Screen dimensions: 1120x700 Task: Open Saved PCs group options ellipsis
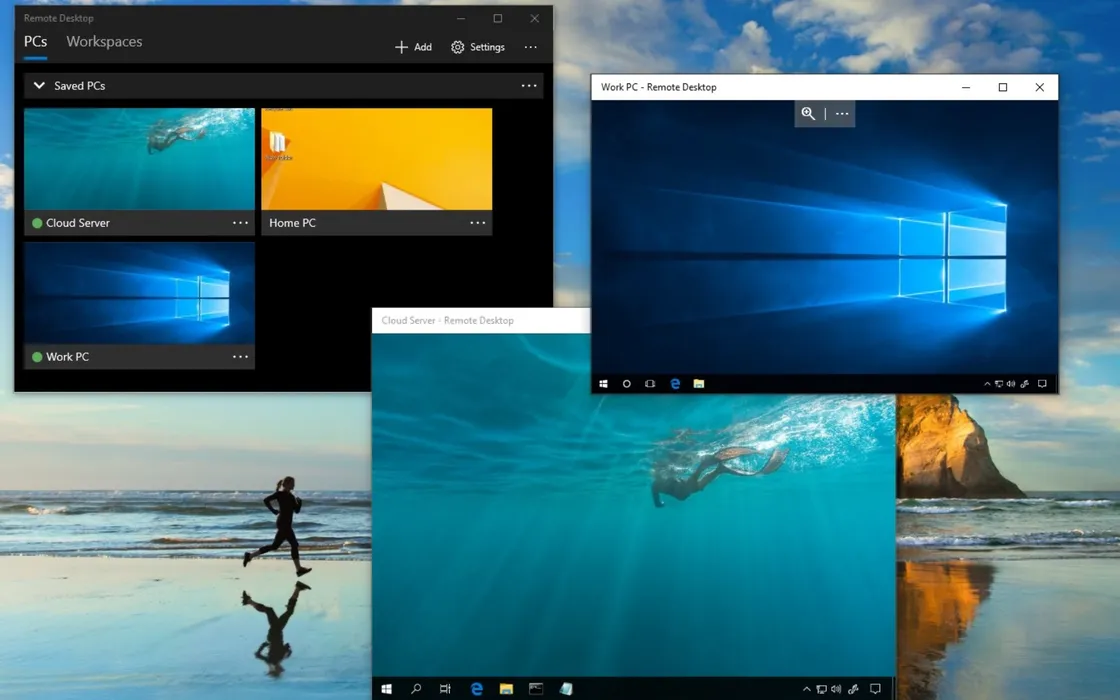[x=529, y=86]
